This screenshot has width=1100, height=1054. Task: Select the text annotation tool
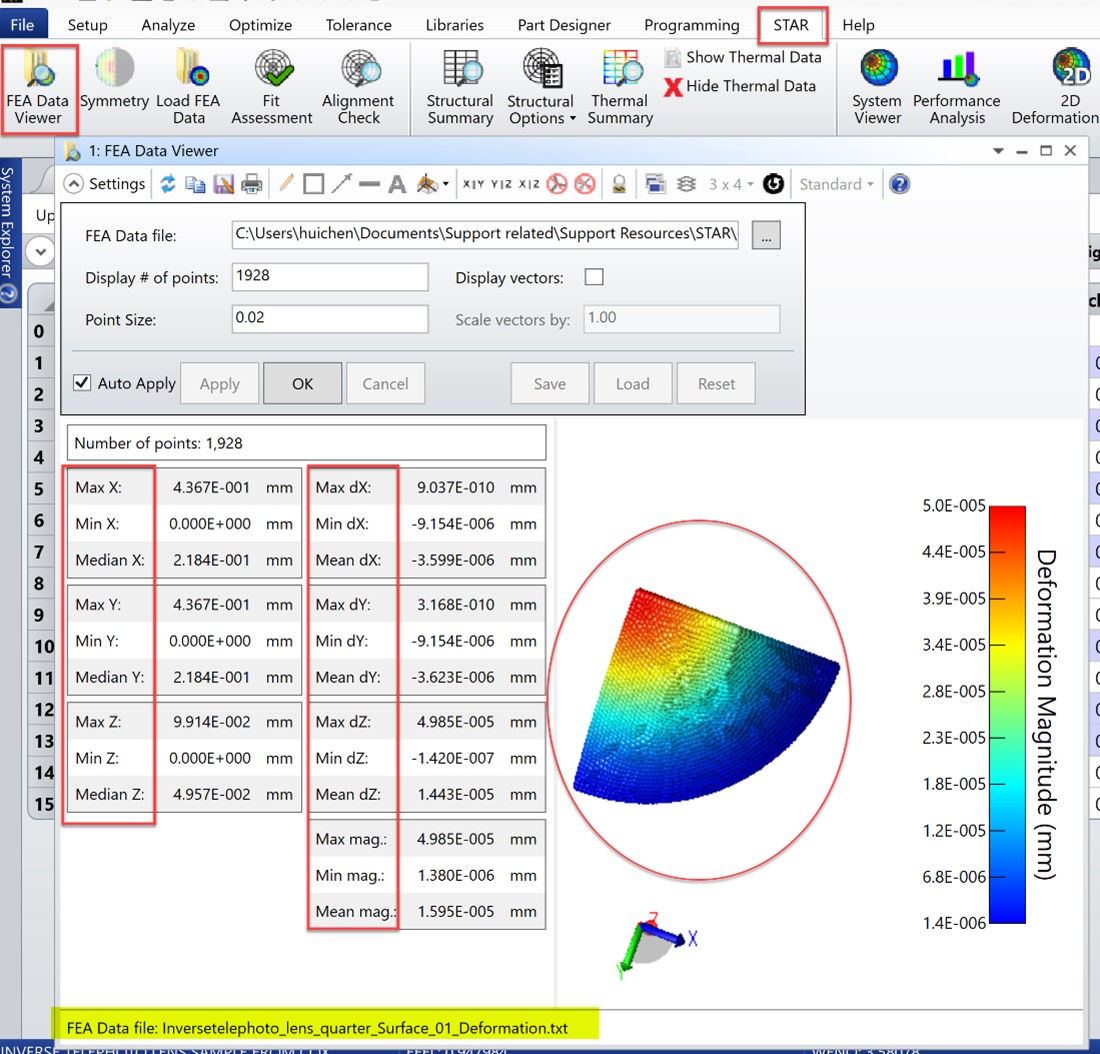397,184
